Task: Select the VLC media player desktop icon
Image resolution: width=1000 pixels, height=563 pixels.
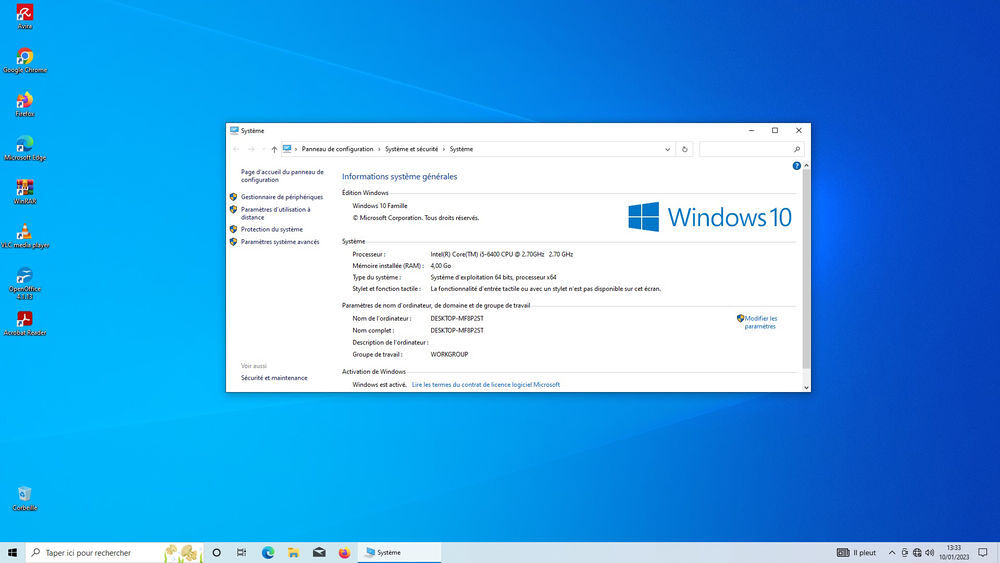Action: coord(24,235)
